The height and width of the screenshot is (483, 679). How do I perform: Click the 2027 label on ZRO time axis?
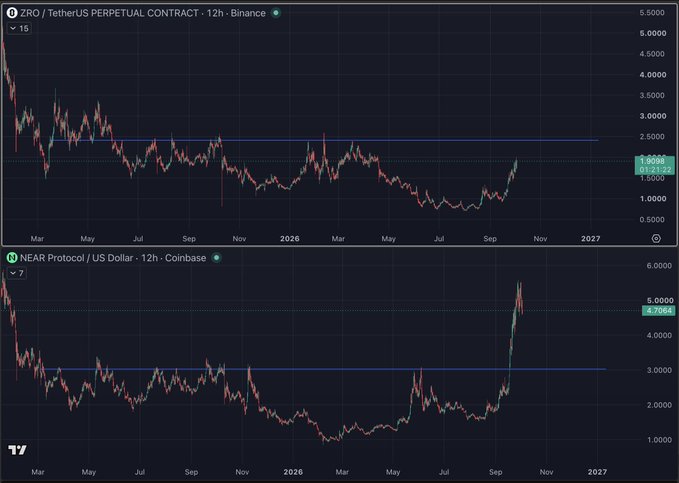591,239
